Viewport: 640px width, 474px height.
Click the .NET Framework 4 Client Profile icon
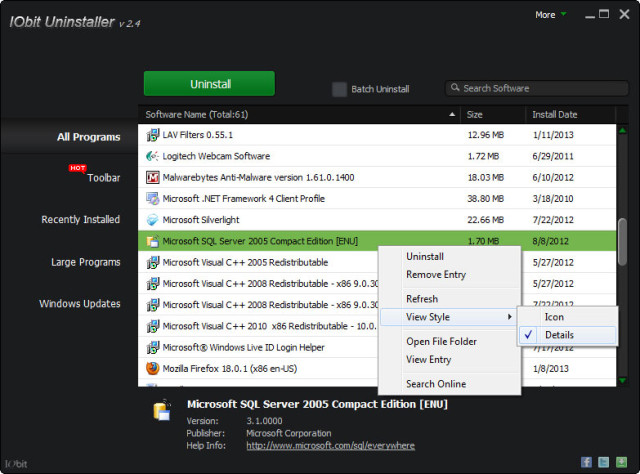click(153, 199)
